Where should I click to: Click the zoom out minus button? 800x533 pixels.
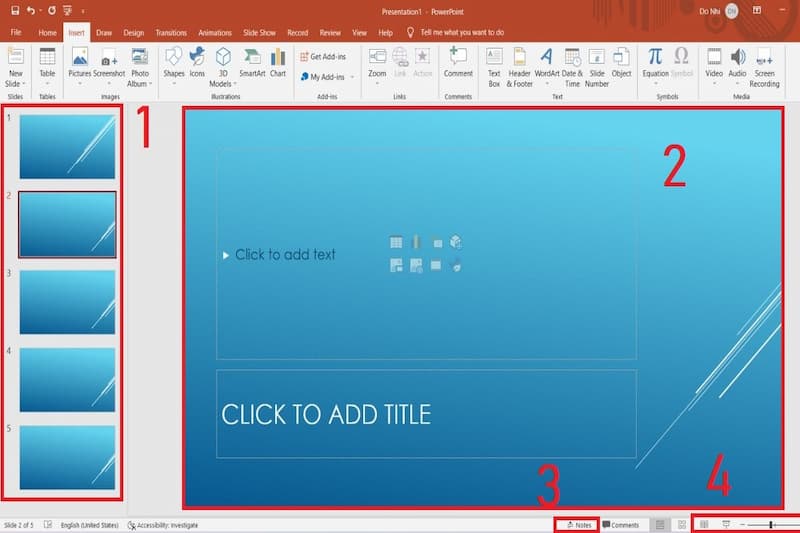coord(742,524)
